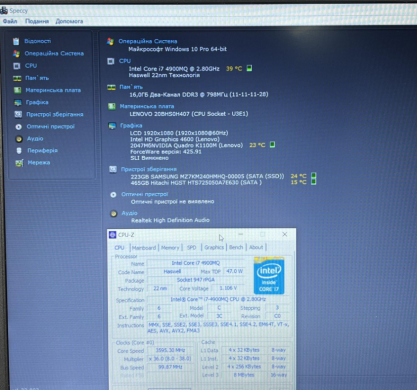Open the Материнська плата summary heading link
The image size is (417, 390).
point(147,106)
